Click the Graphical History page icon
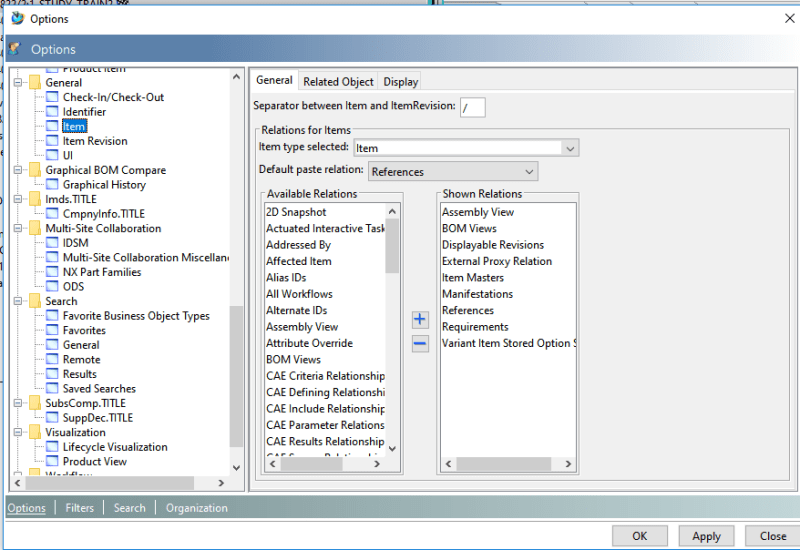 click(x=52, y=184)
